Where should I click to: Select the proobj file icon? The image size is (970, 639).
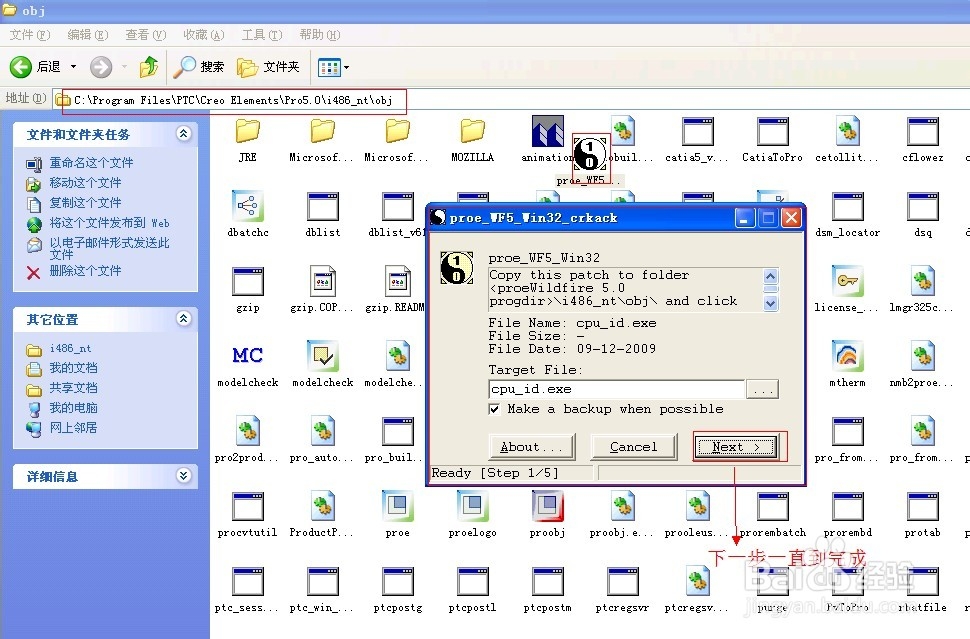547,506
